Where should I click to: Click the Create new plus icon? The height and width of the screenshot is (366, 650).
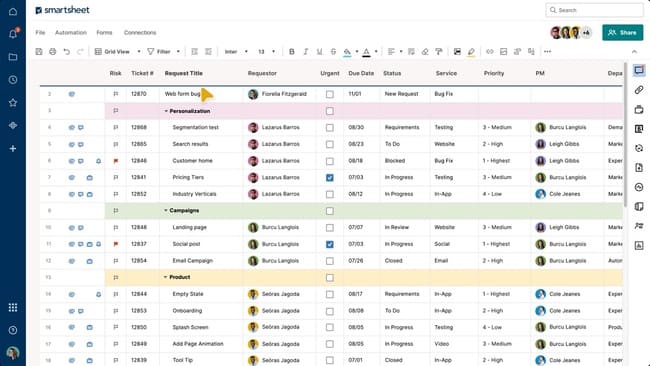(x=13, y=148)
